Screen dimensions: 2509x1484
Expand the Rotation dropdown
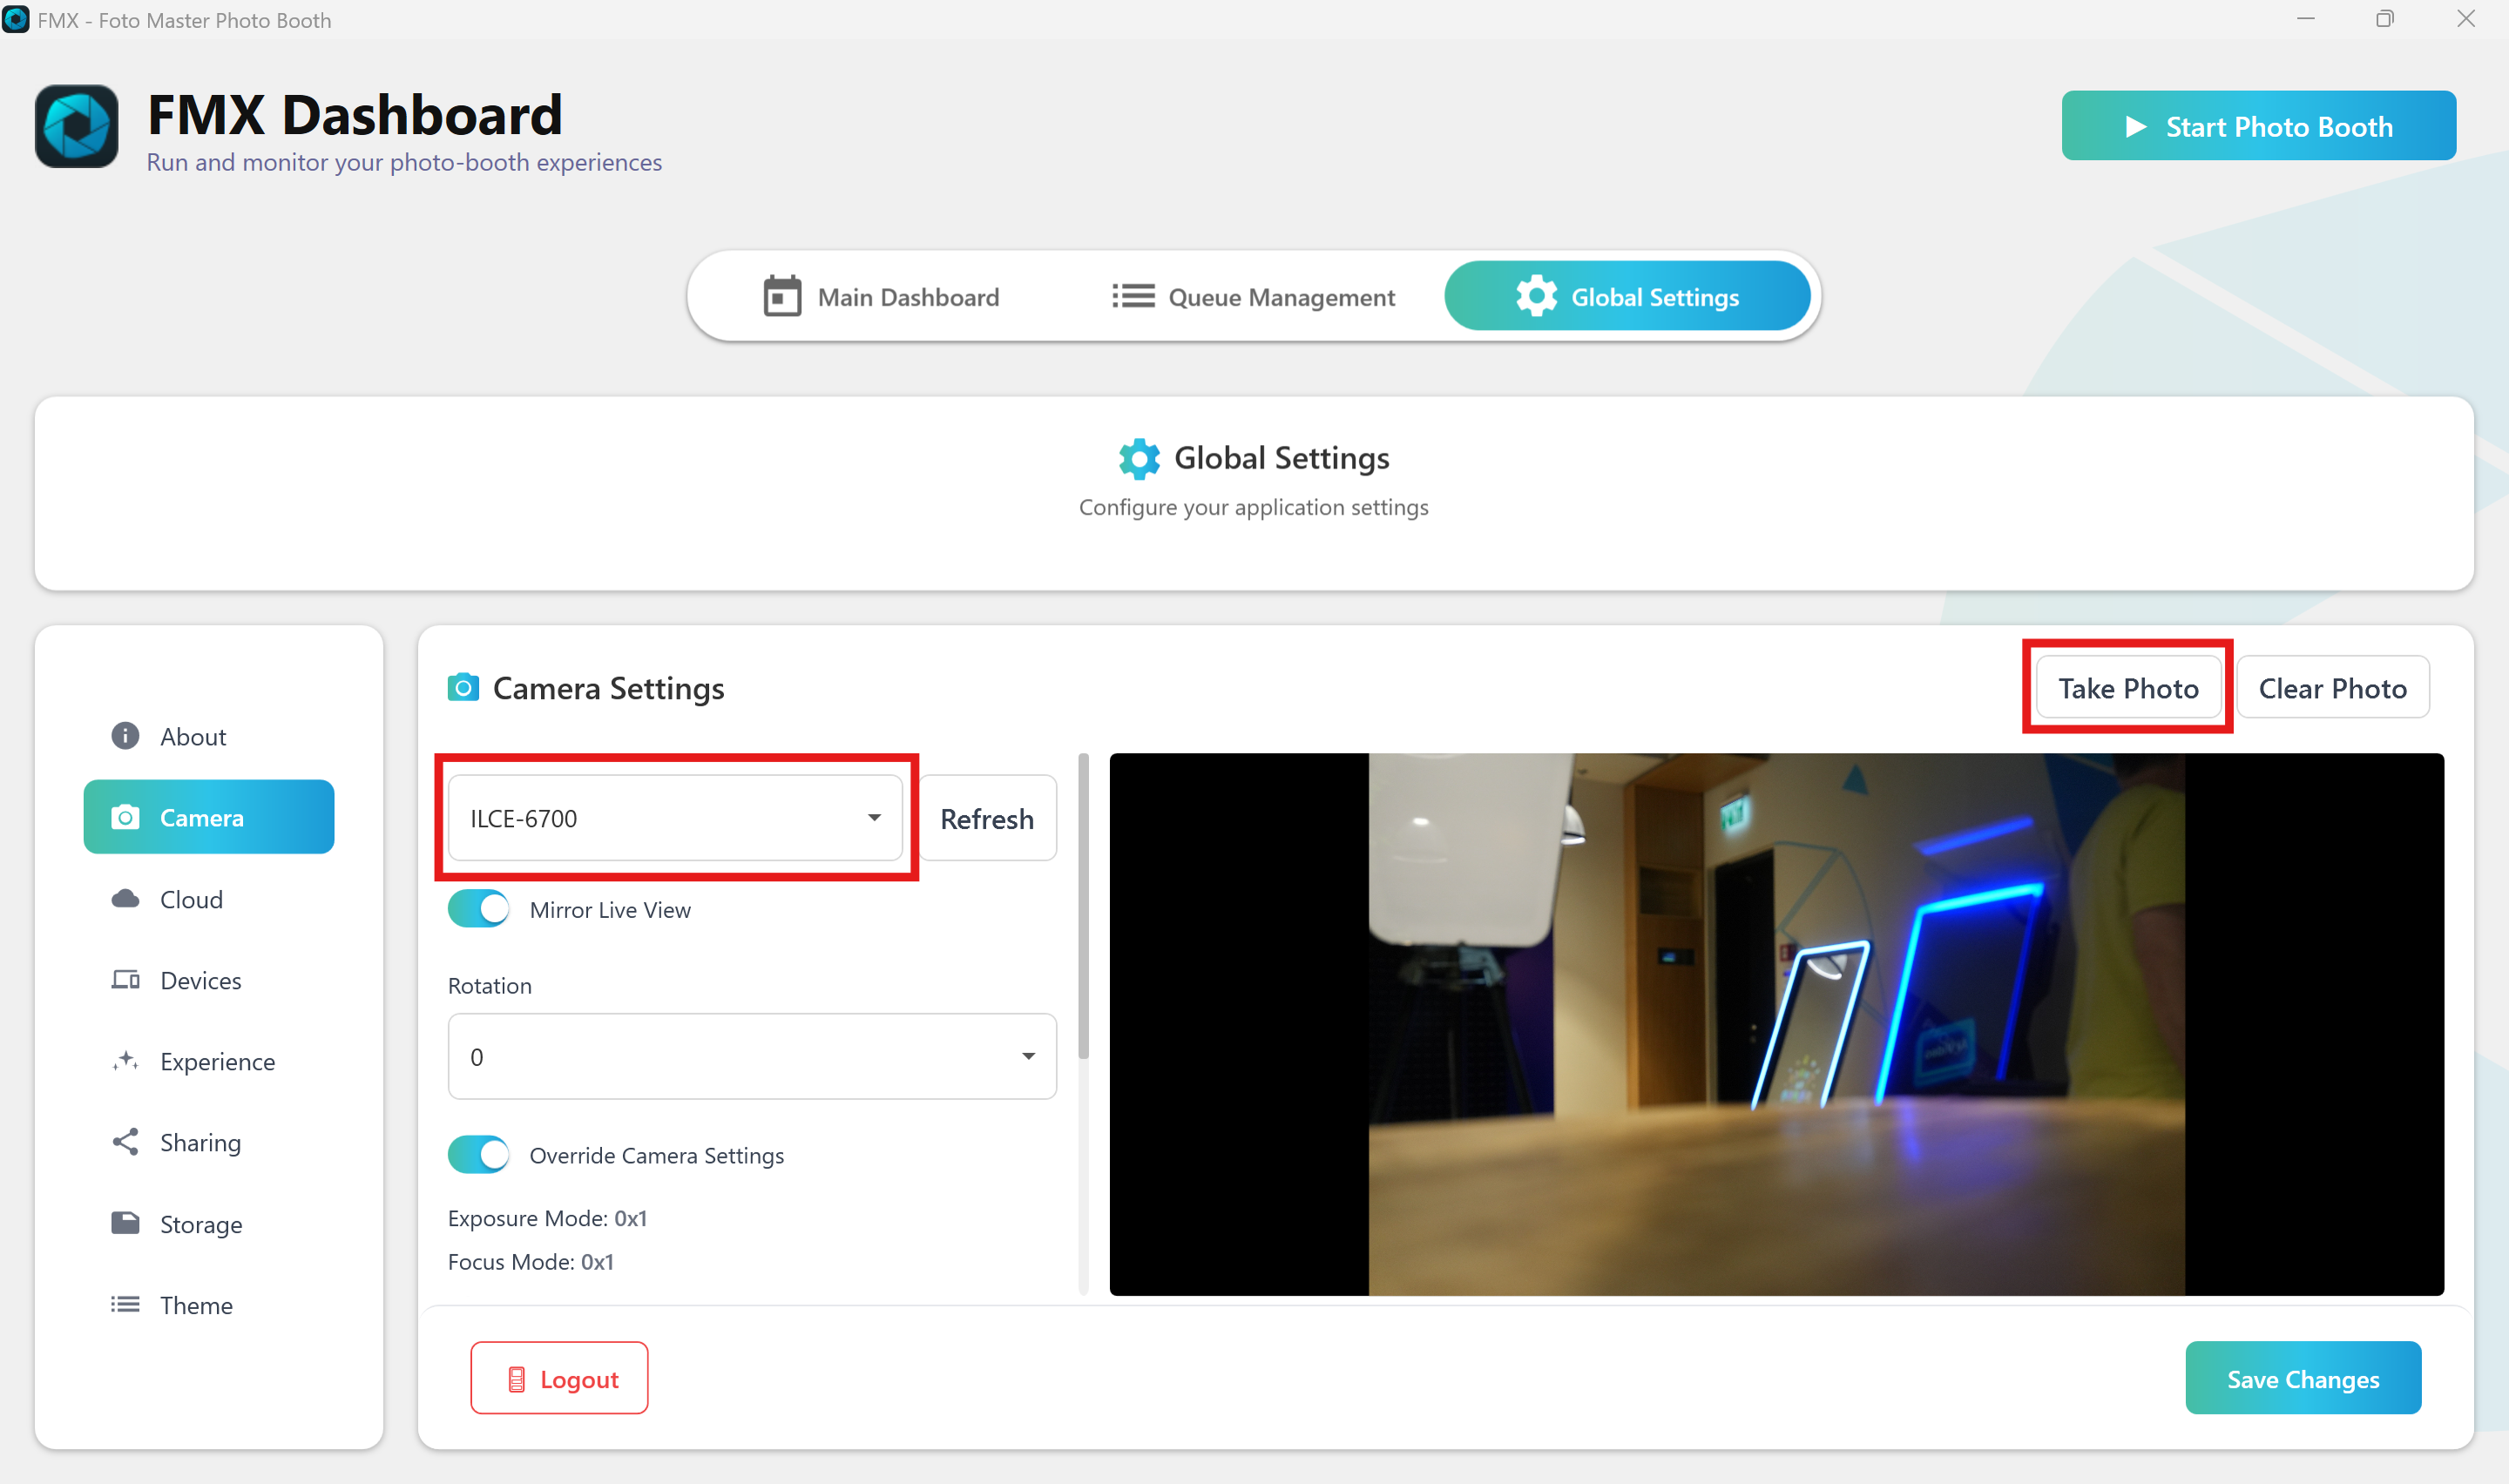tap(752, 1057)
